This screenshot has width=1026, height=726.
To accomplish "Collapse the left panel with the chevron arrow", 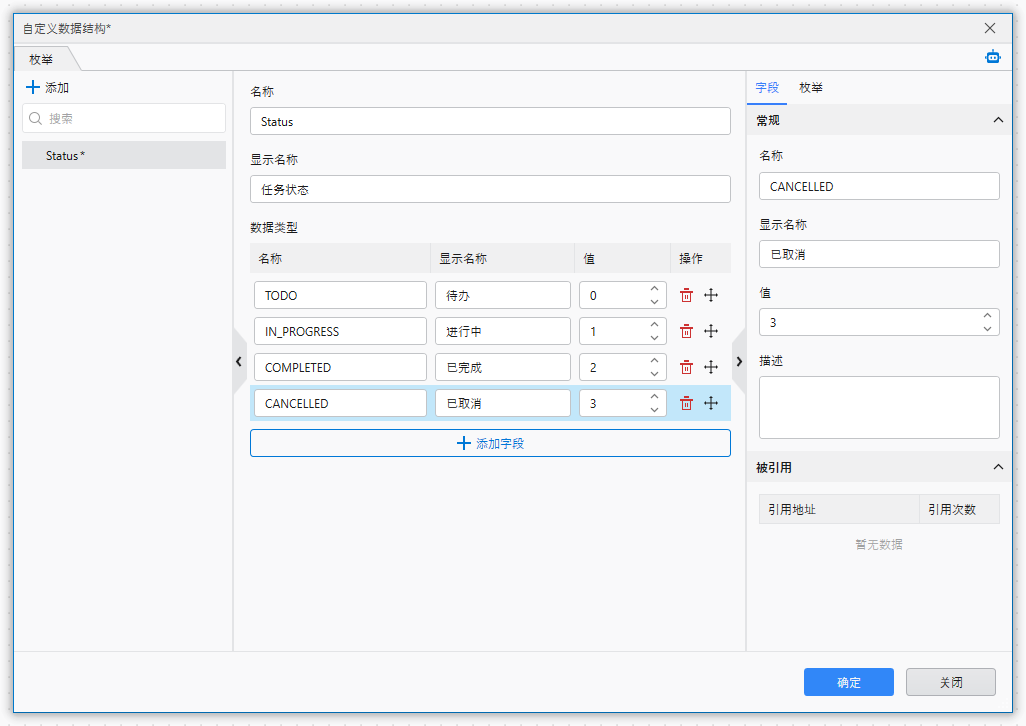I will (x=238, y=362).
